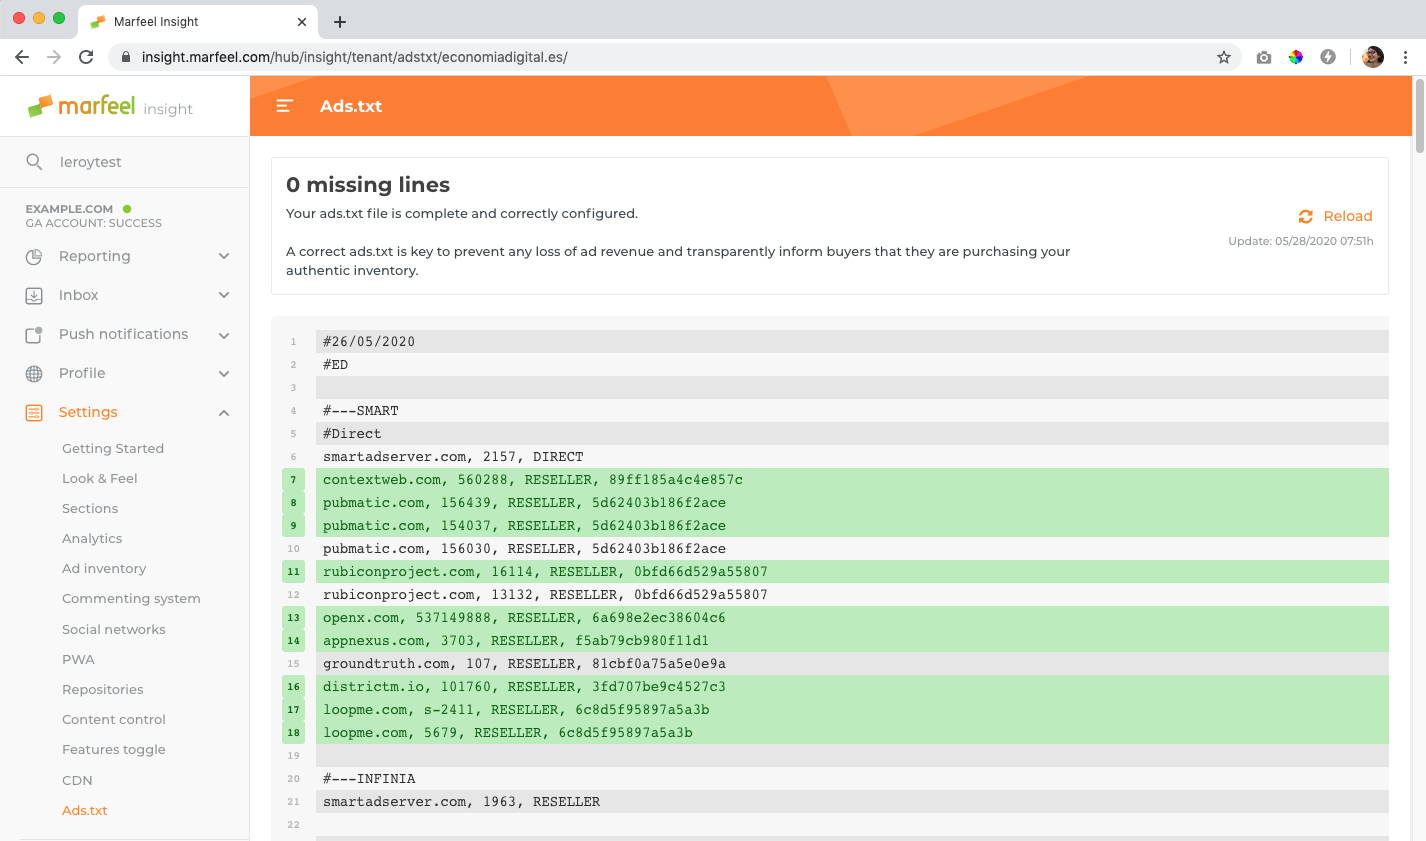The width and height of the screenshot is (1426, 841).
Task: Open Repositories settings
Action: coord(103,690)
